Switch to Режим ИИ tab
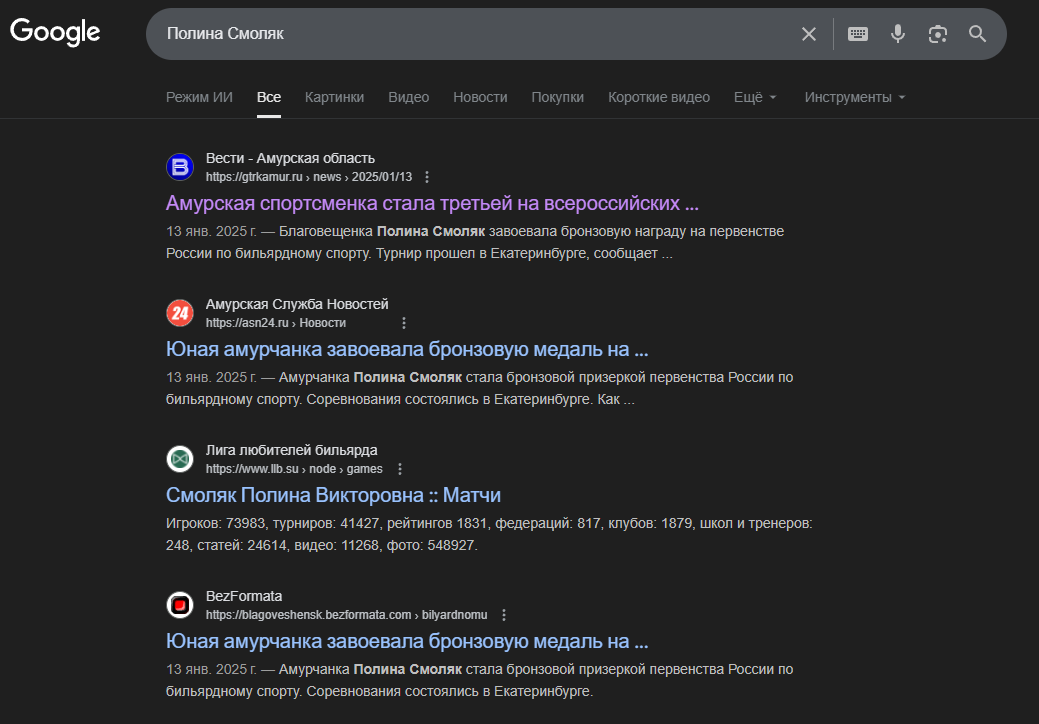 (x=199, y=97)
